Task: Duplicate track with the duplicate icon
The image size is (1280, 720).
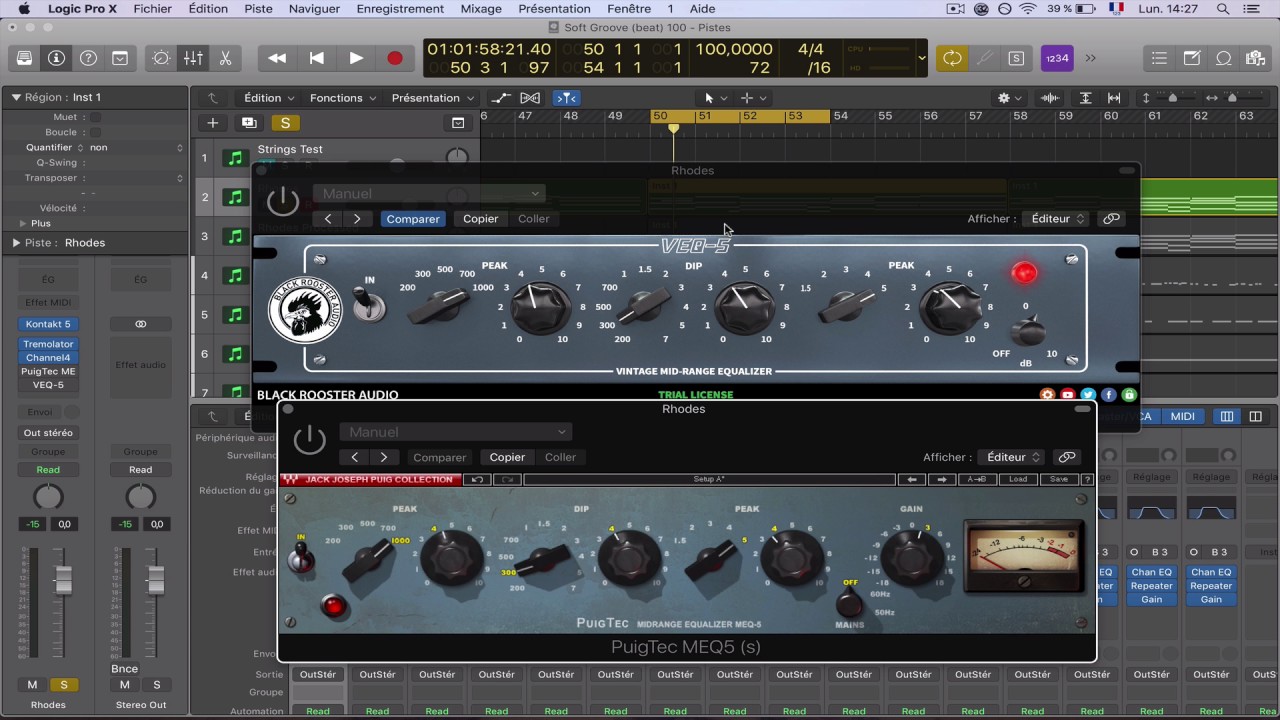Action: [249, 123]
